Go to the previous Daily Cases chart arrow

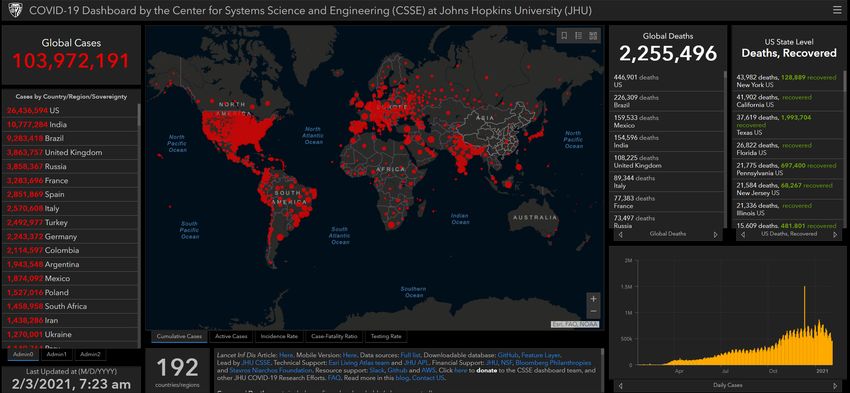[620, 386]
